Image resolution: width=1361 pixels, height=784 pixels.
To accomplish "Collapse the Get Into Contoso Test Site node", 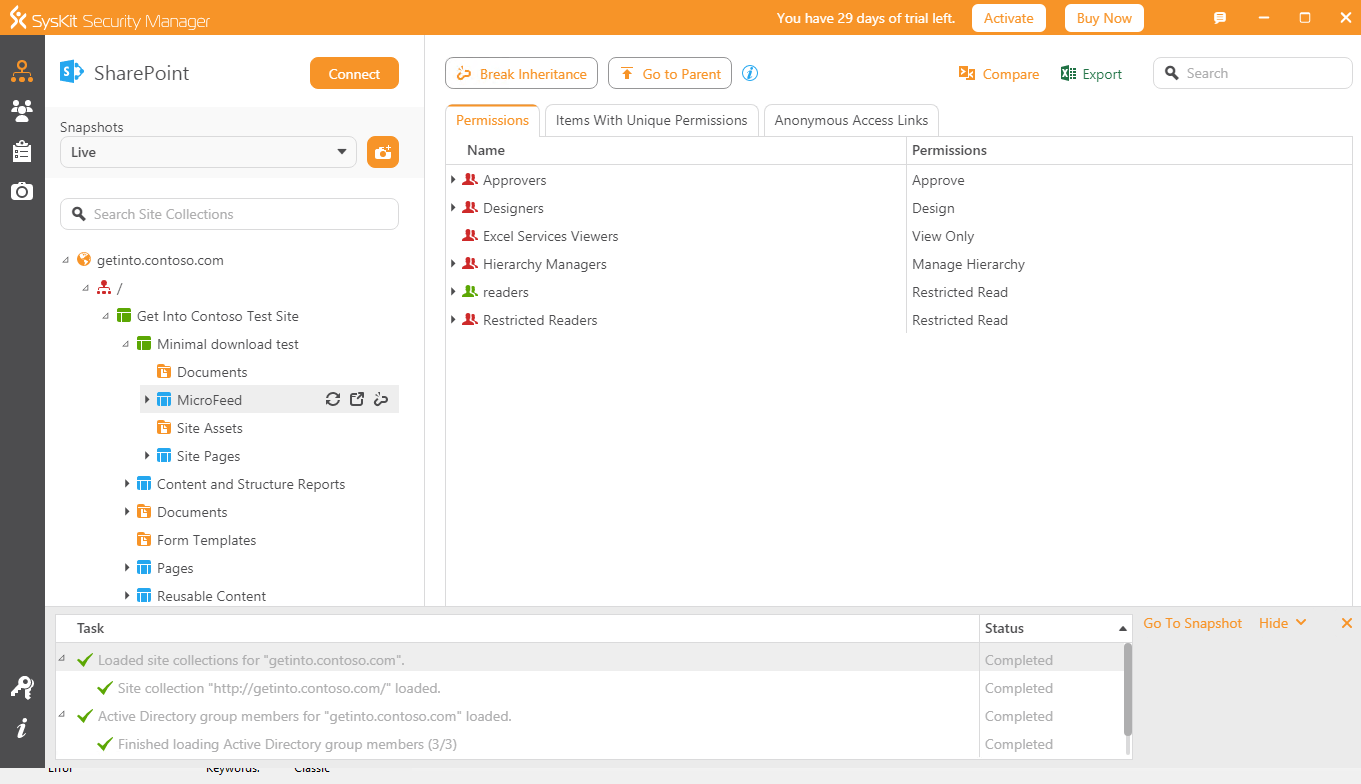I will [x=106, y=316].
